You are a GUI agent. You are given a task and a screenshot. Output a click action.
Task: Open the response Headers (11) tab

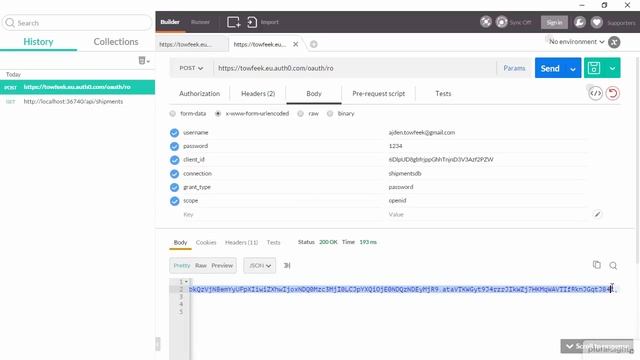click(x=241, y=242)
